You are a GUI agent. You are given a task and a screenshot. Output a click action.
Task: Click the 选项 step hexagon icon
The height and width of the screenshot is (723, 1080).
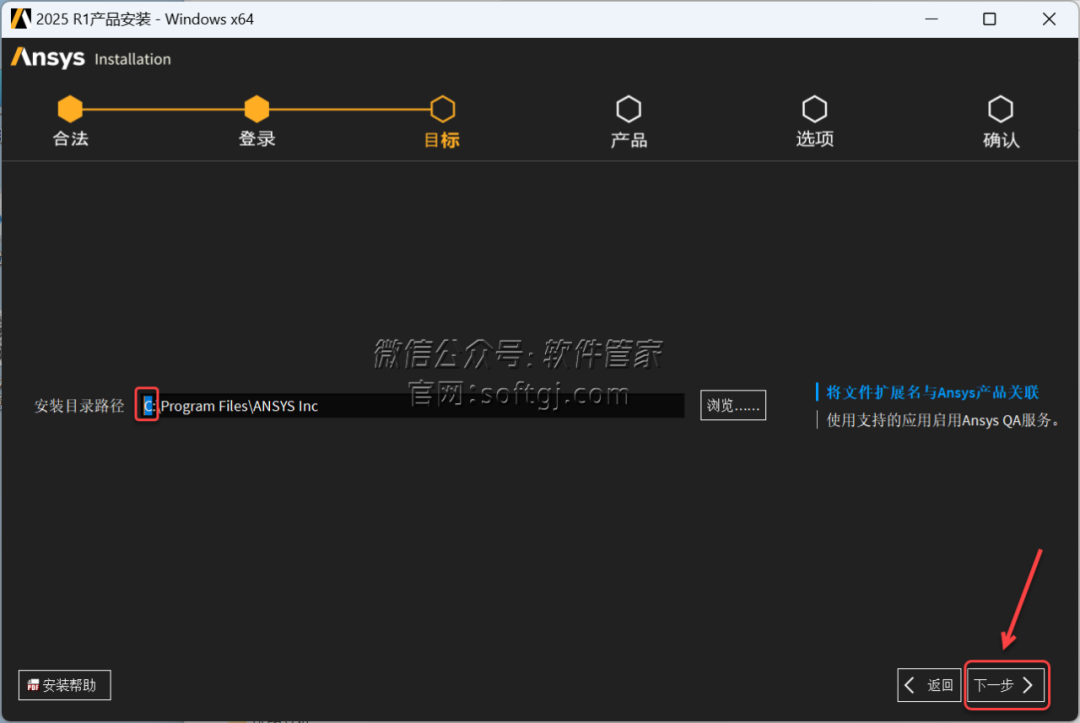pos(814,109)
